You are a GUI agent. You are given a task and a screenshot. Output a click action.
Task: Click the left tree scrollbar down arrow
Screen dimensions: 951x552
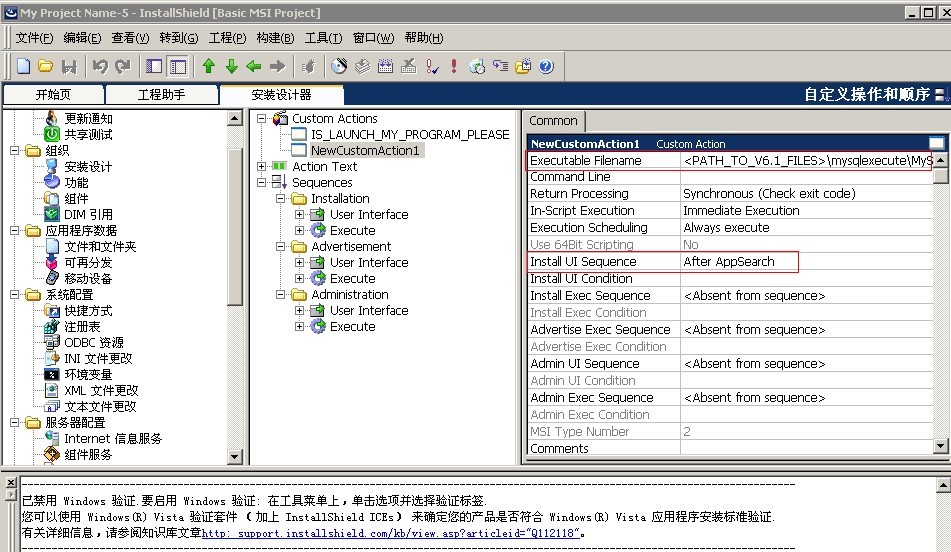pos(235,457)
